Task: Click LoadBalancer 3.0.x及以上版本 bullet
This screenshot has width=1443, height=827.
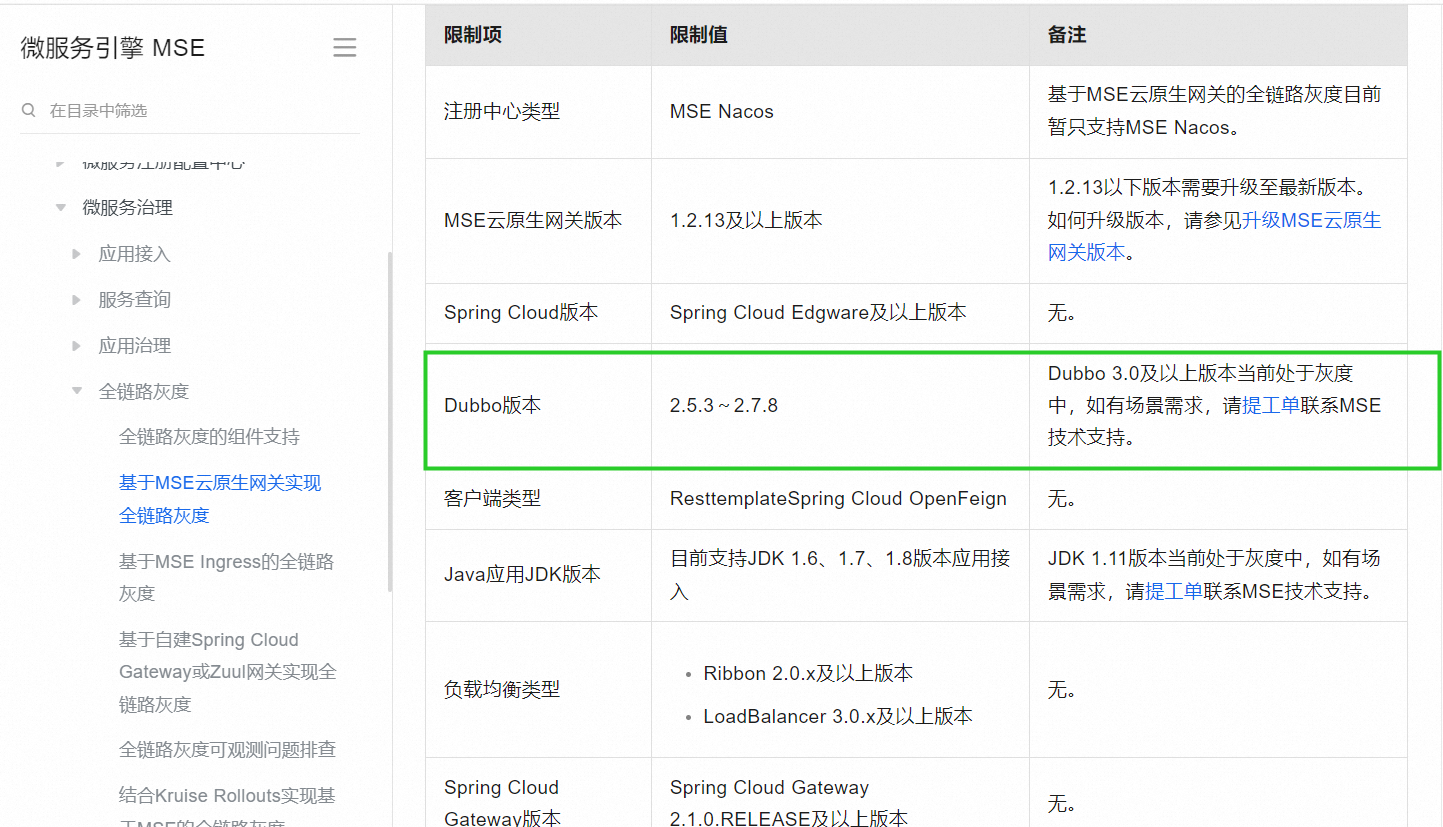Action: click(x=838, y=716)
